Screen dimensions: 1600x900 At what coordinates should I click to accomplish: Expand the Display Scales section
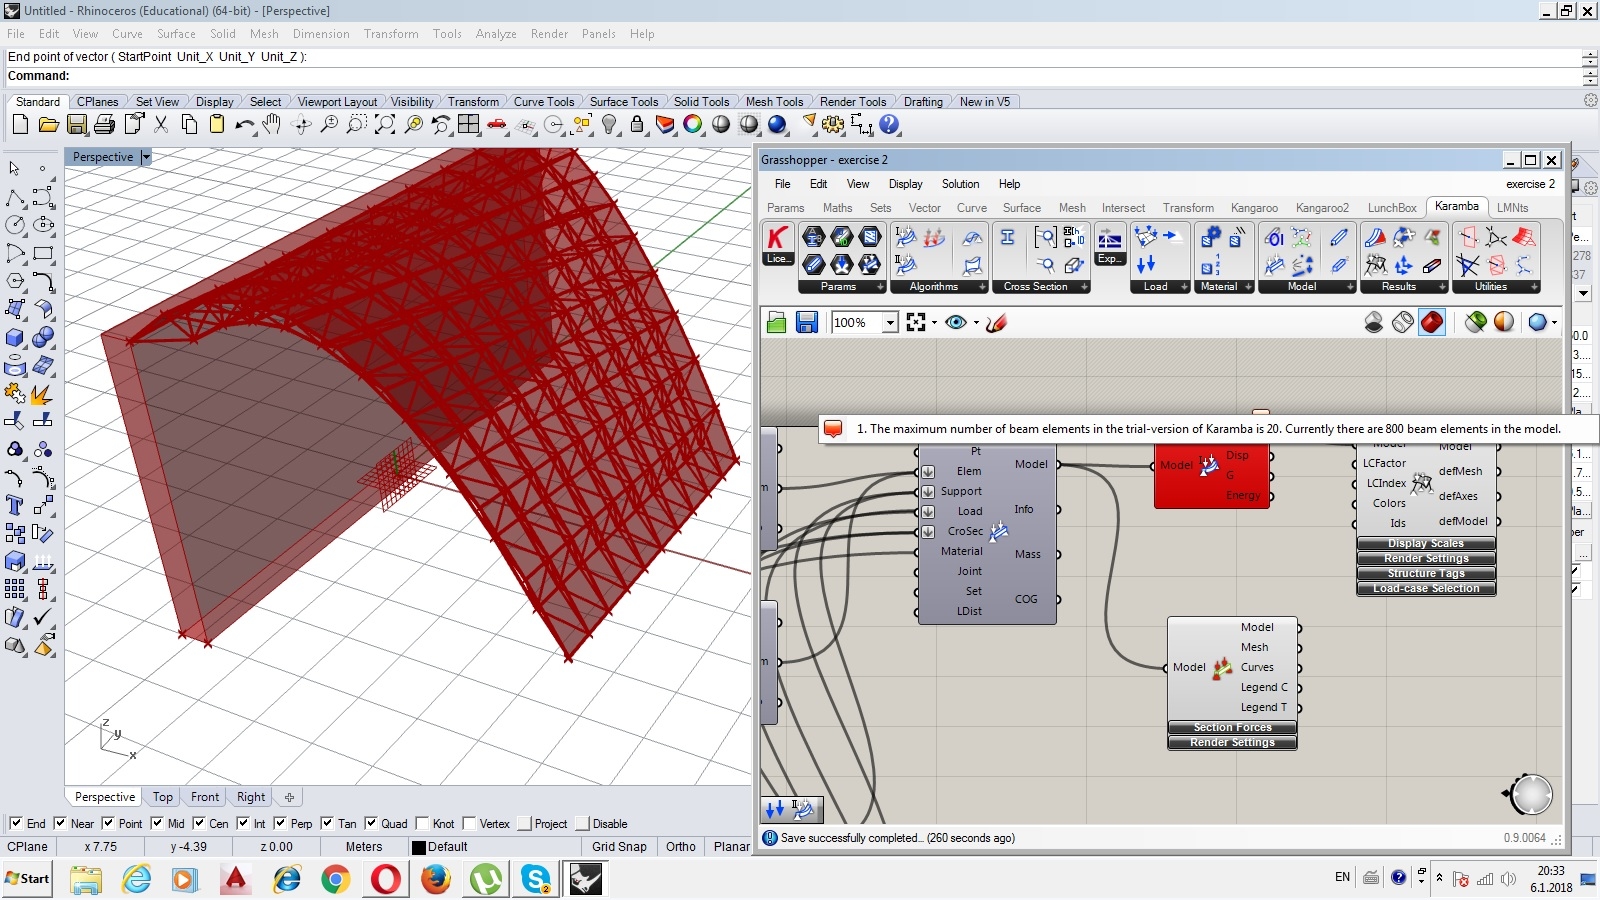tap(1426, 543)
